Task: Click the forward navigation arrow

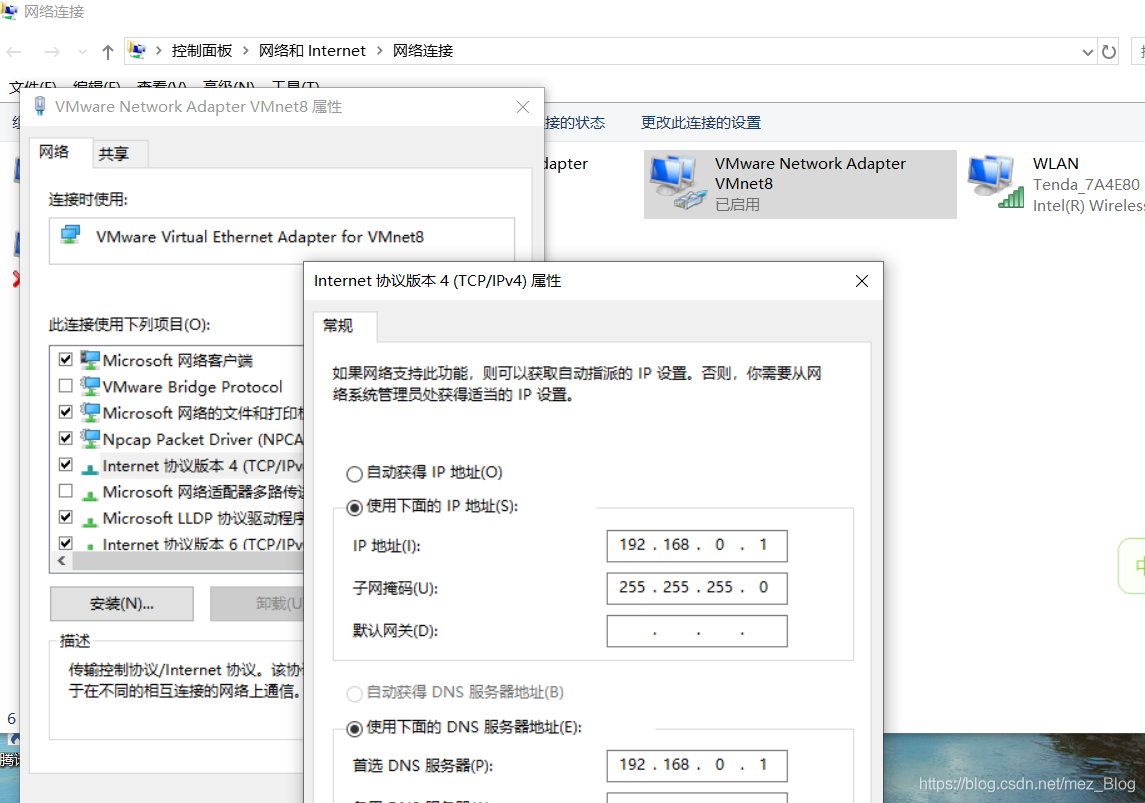Action: (x=52, y=52)
